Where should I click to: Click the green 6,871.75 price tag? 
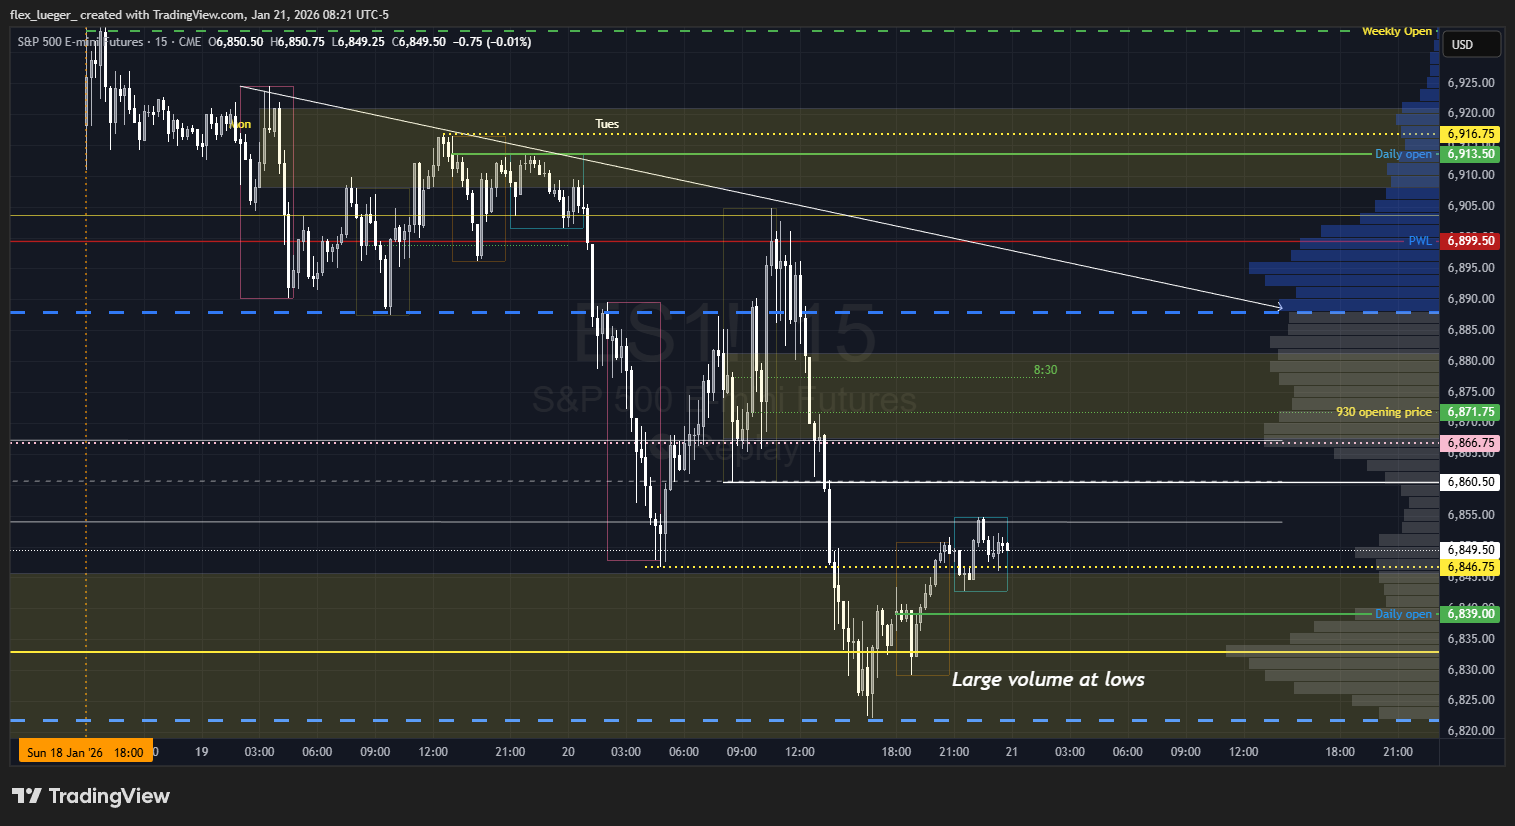click(1470, 412)
